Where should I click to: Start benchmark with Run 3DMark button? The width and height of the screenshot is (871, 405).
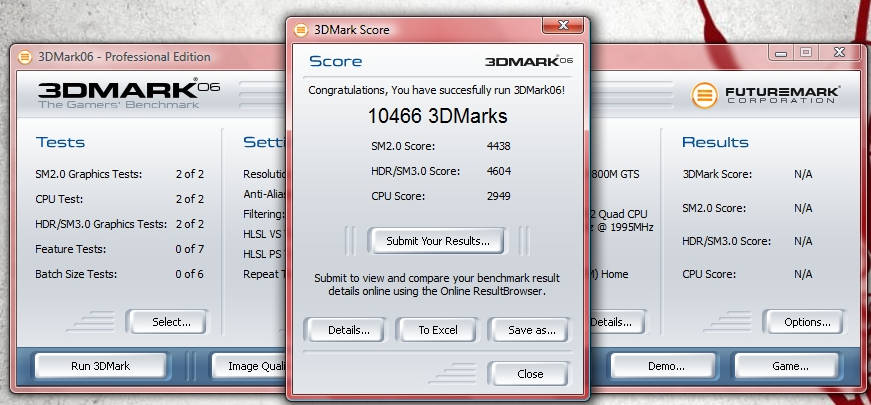point(101,366)
